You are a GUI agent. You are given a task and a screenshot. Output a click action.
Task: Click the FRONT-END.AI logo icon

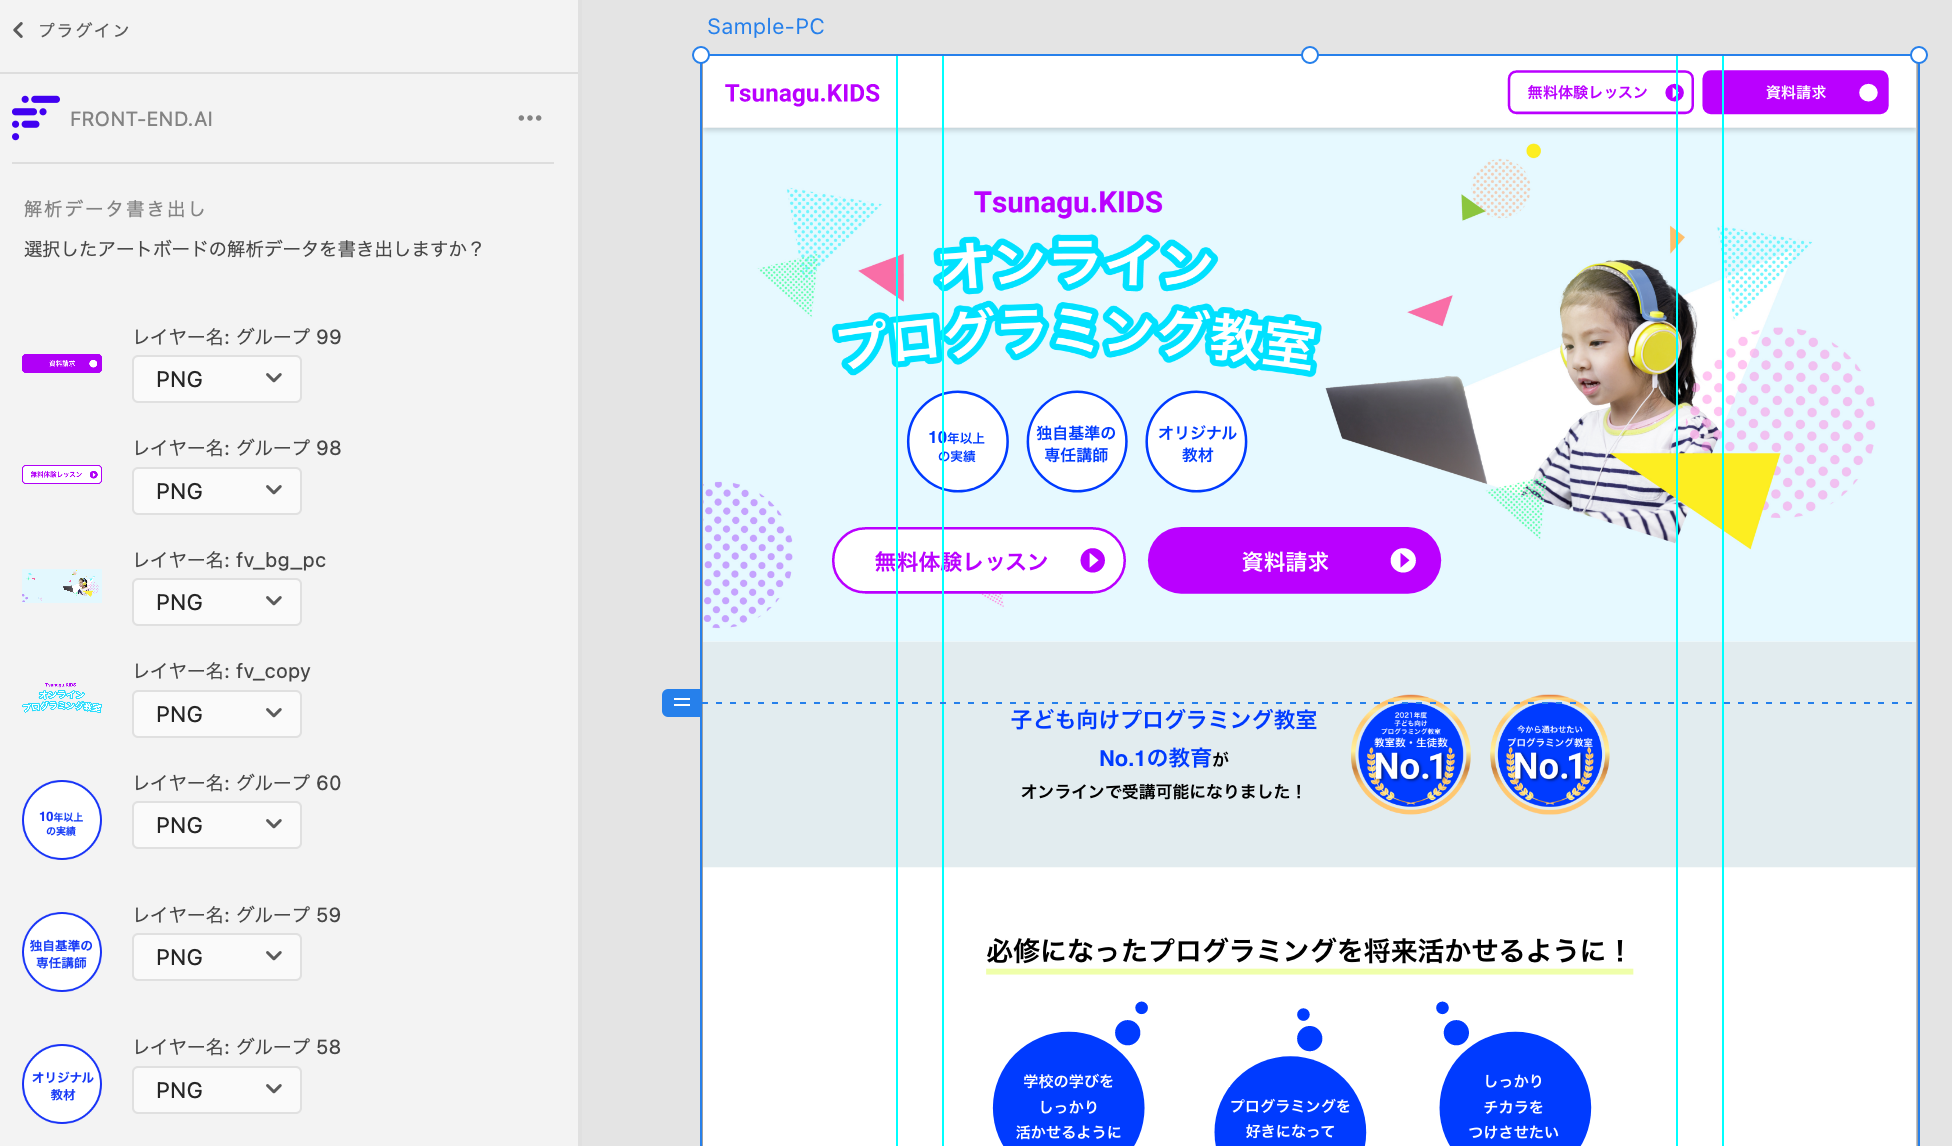(x=35, y=117)
